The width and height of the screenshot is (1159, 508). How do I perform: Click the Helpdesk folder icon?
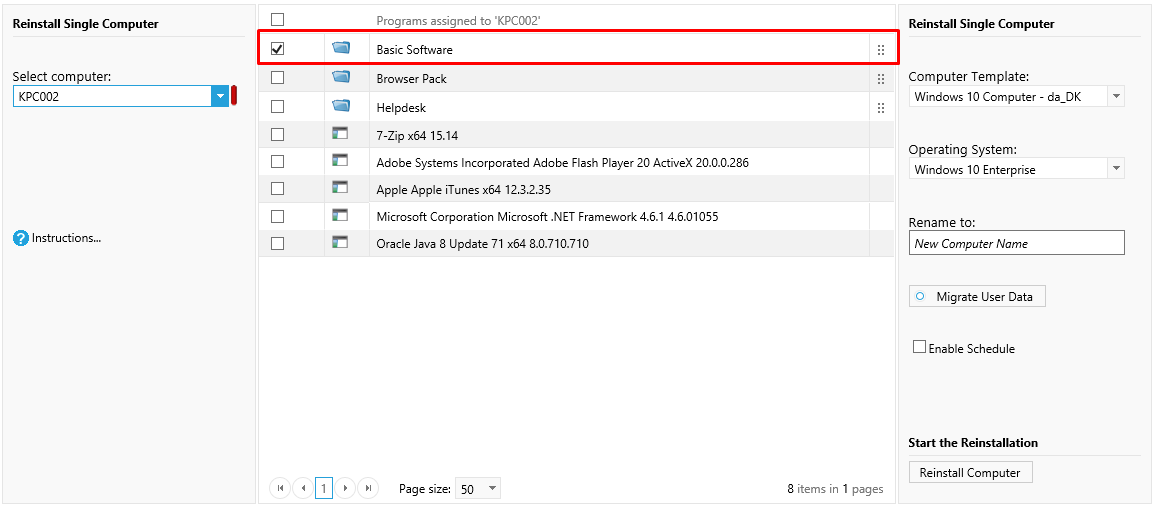[x=342, y=106]
